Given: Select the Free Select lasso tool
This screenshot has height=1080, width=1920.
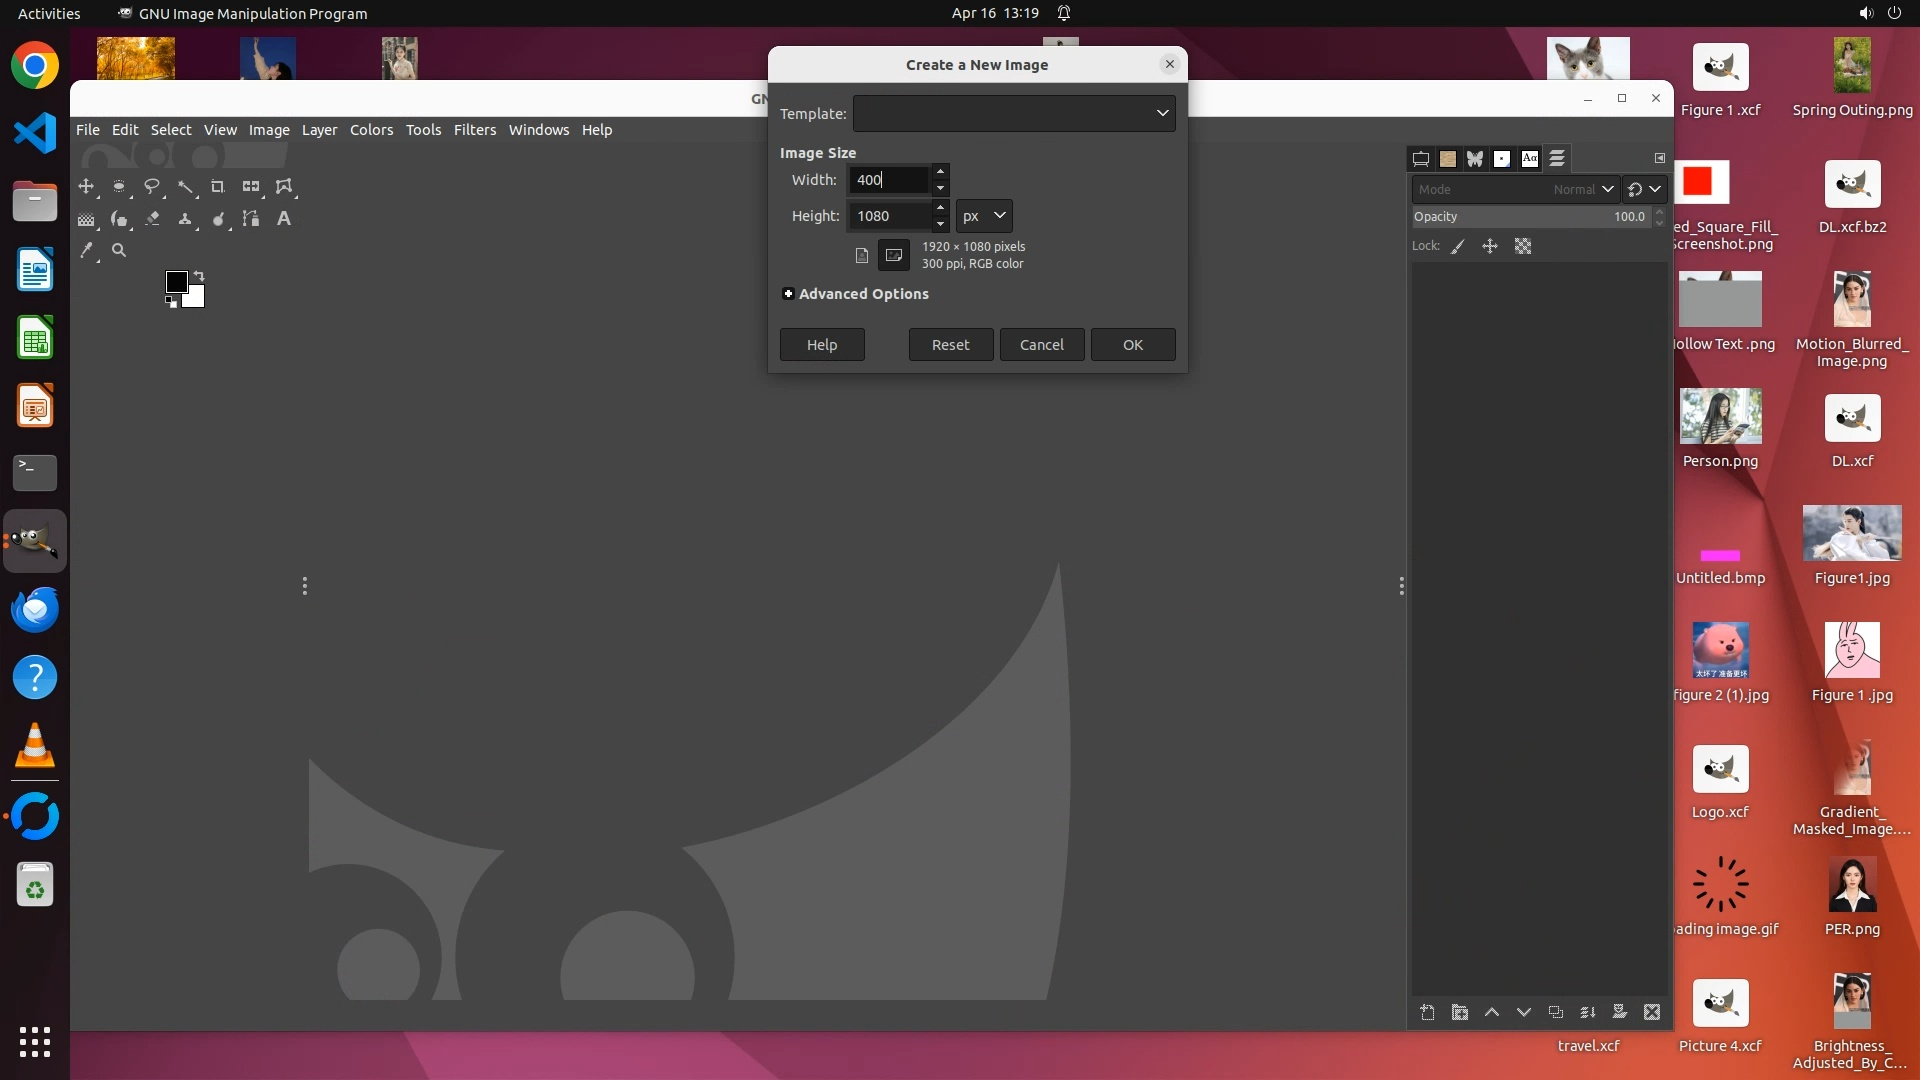Looking at the screenshot, I should point(152,187).
